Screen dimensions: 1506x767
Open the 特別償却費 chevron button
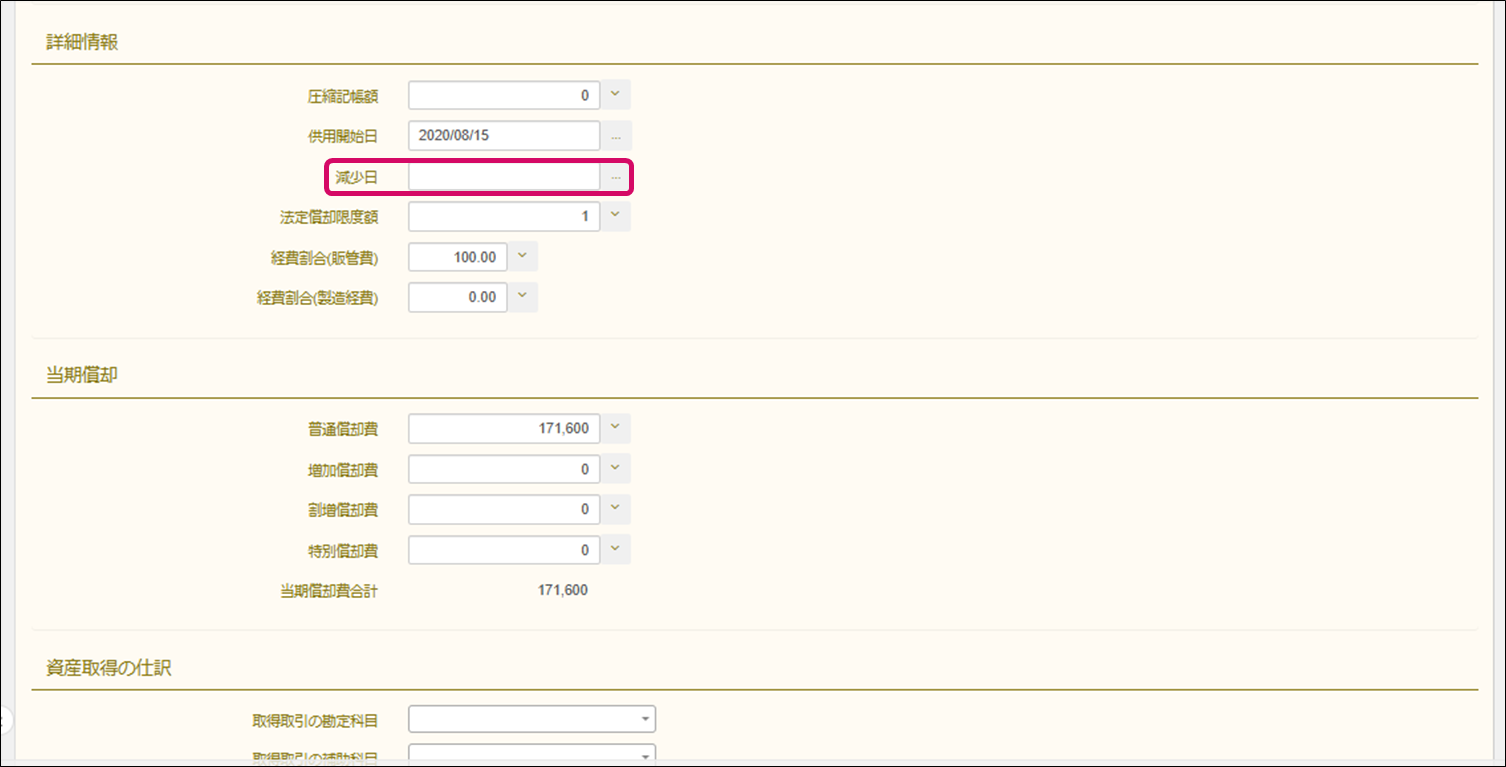616,550
